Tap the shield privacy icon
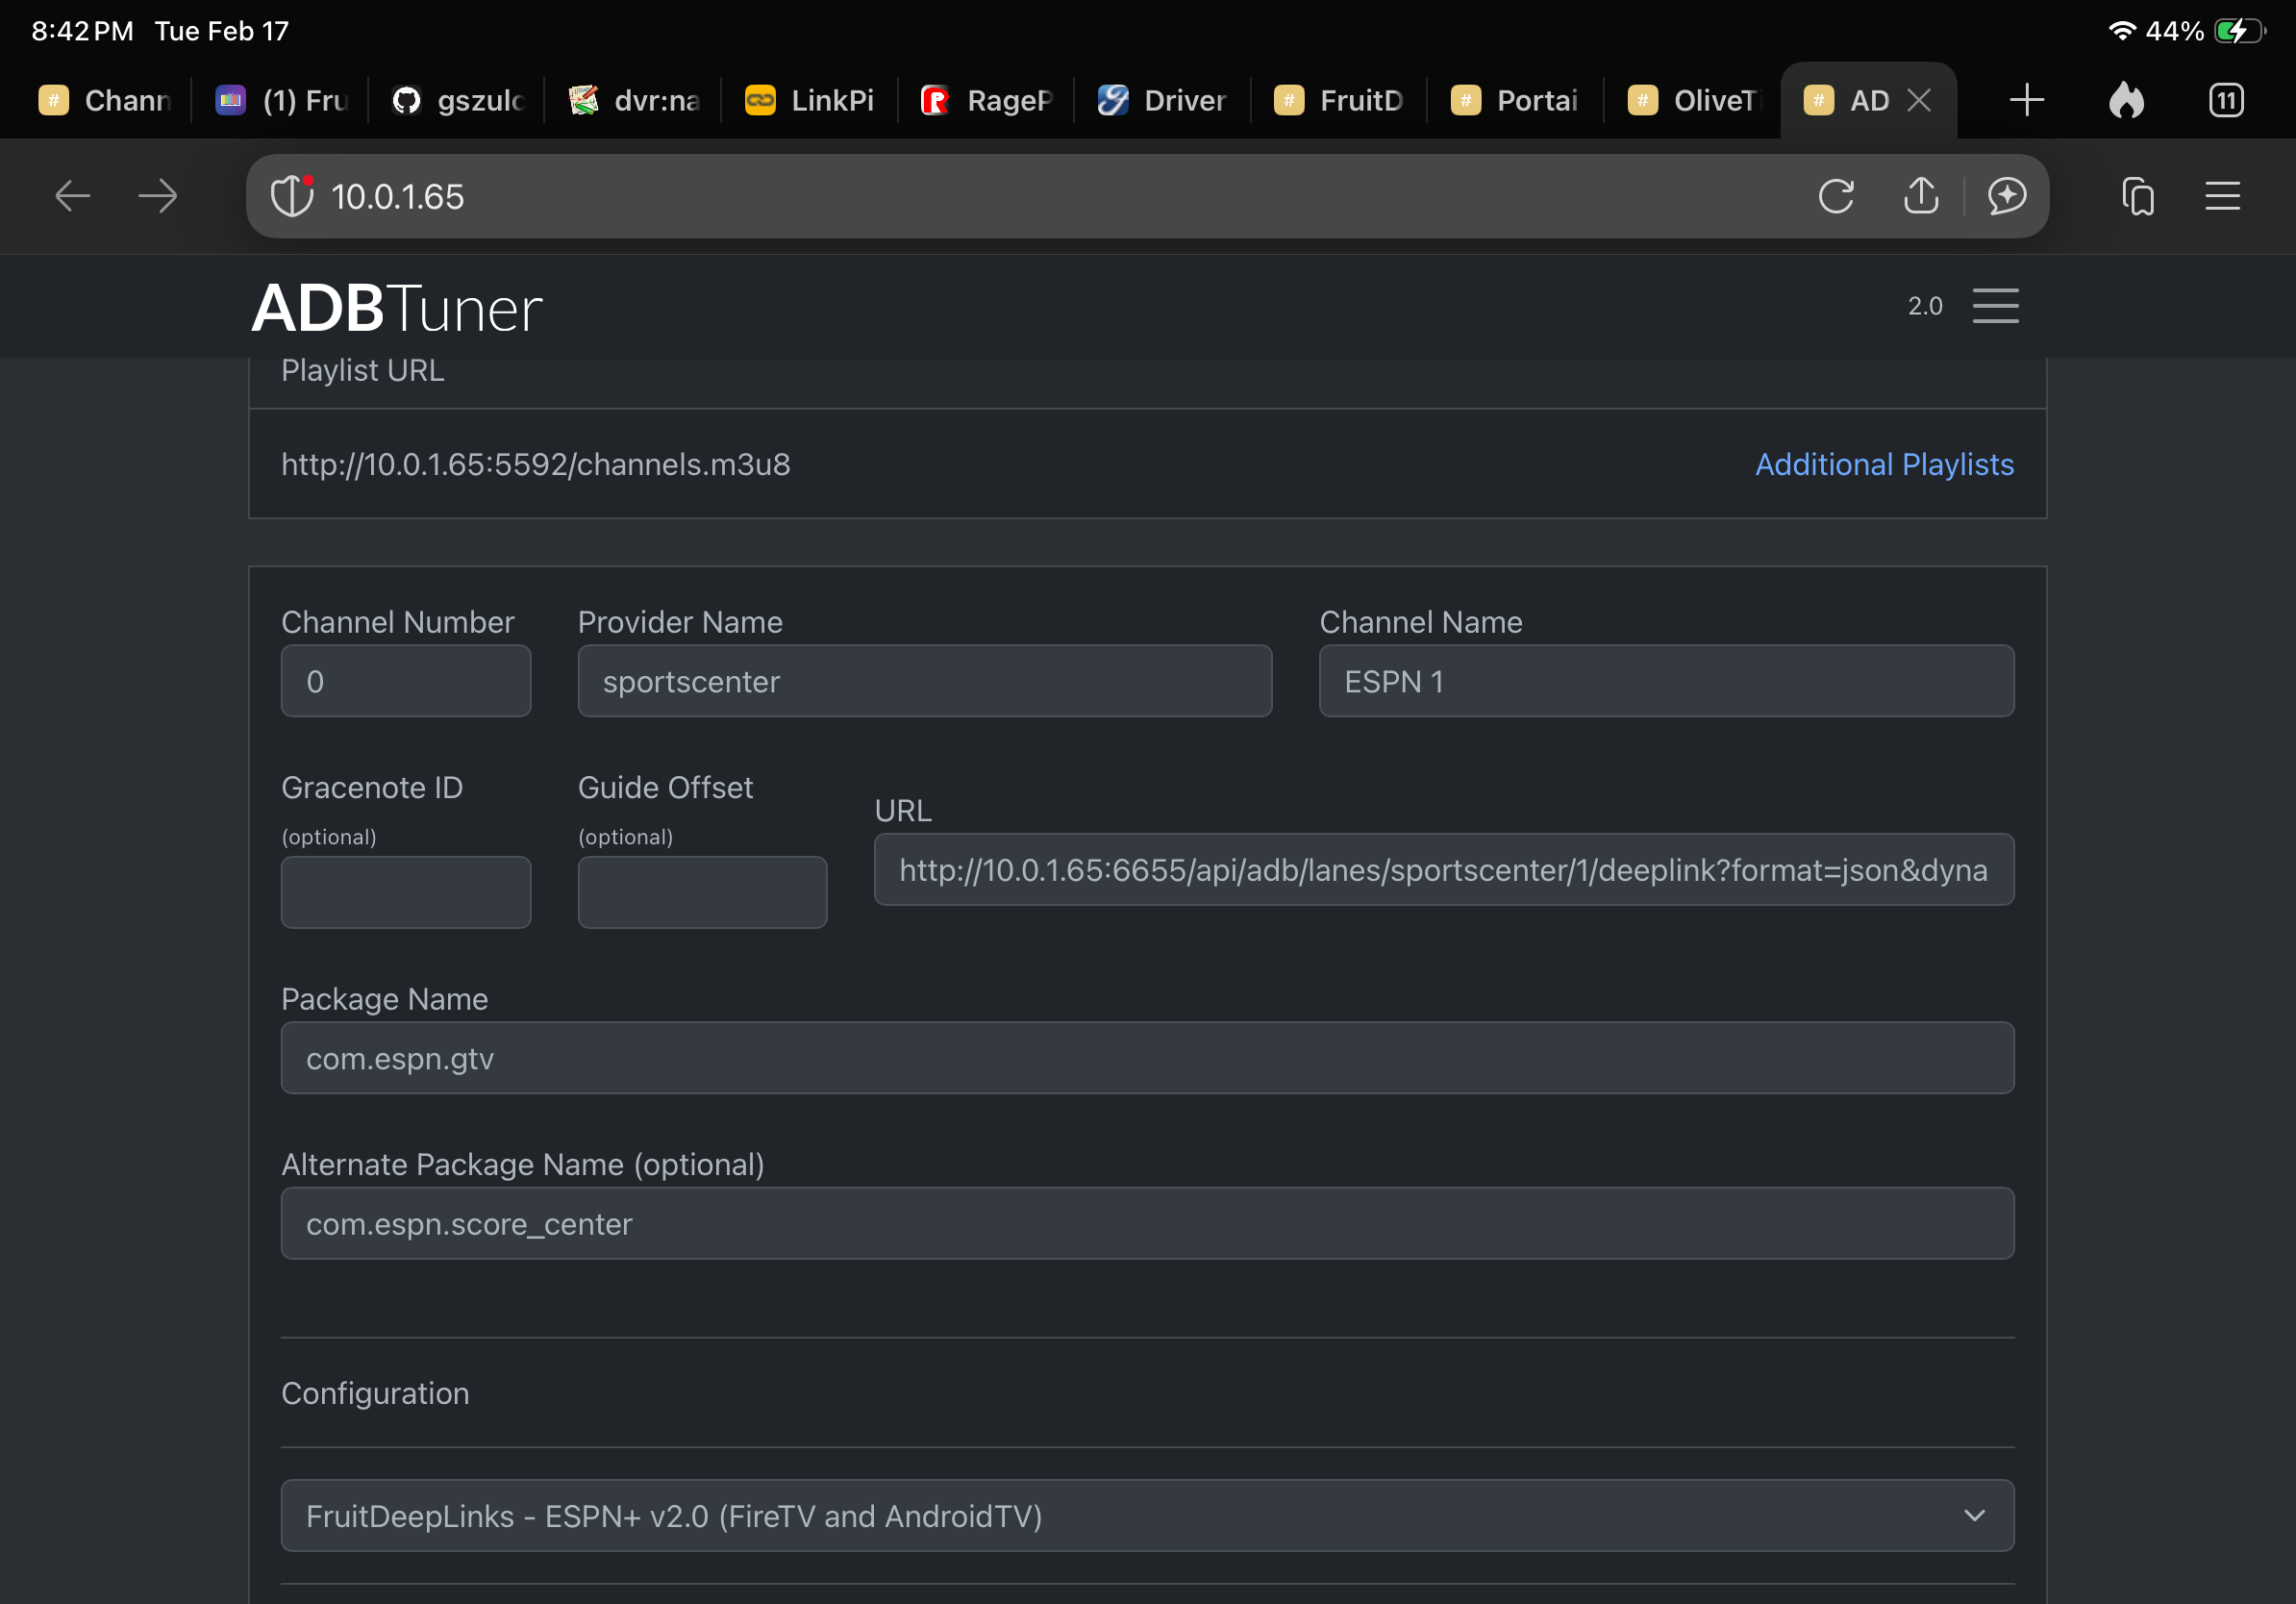The width and height of the screenshot is (2296, 1604). click(292, 196)
